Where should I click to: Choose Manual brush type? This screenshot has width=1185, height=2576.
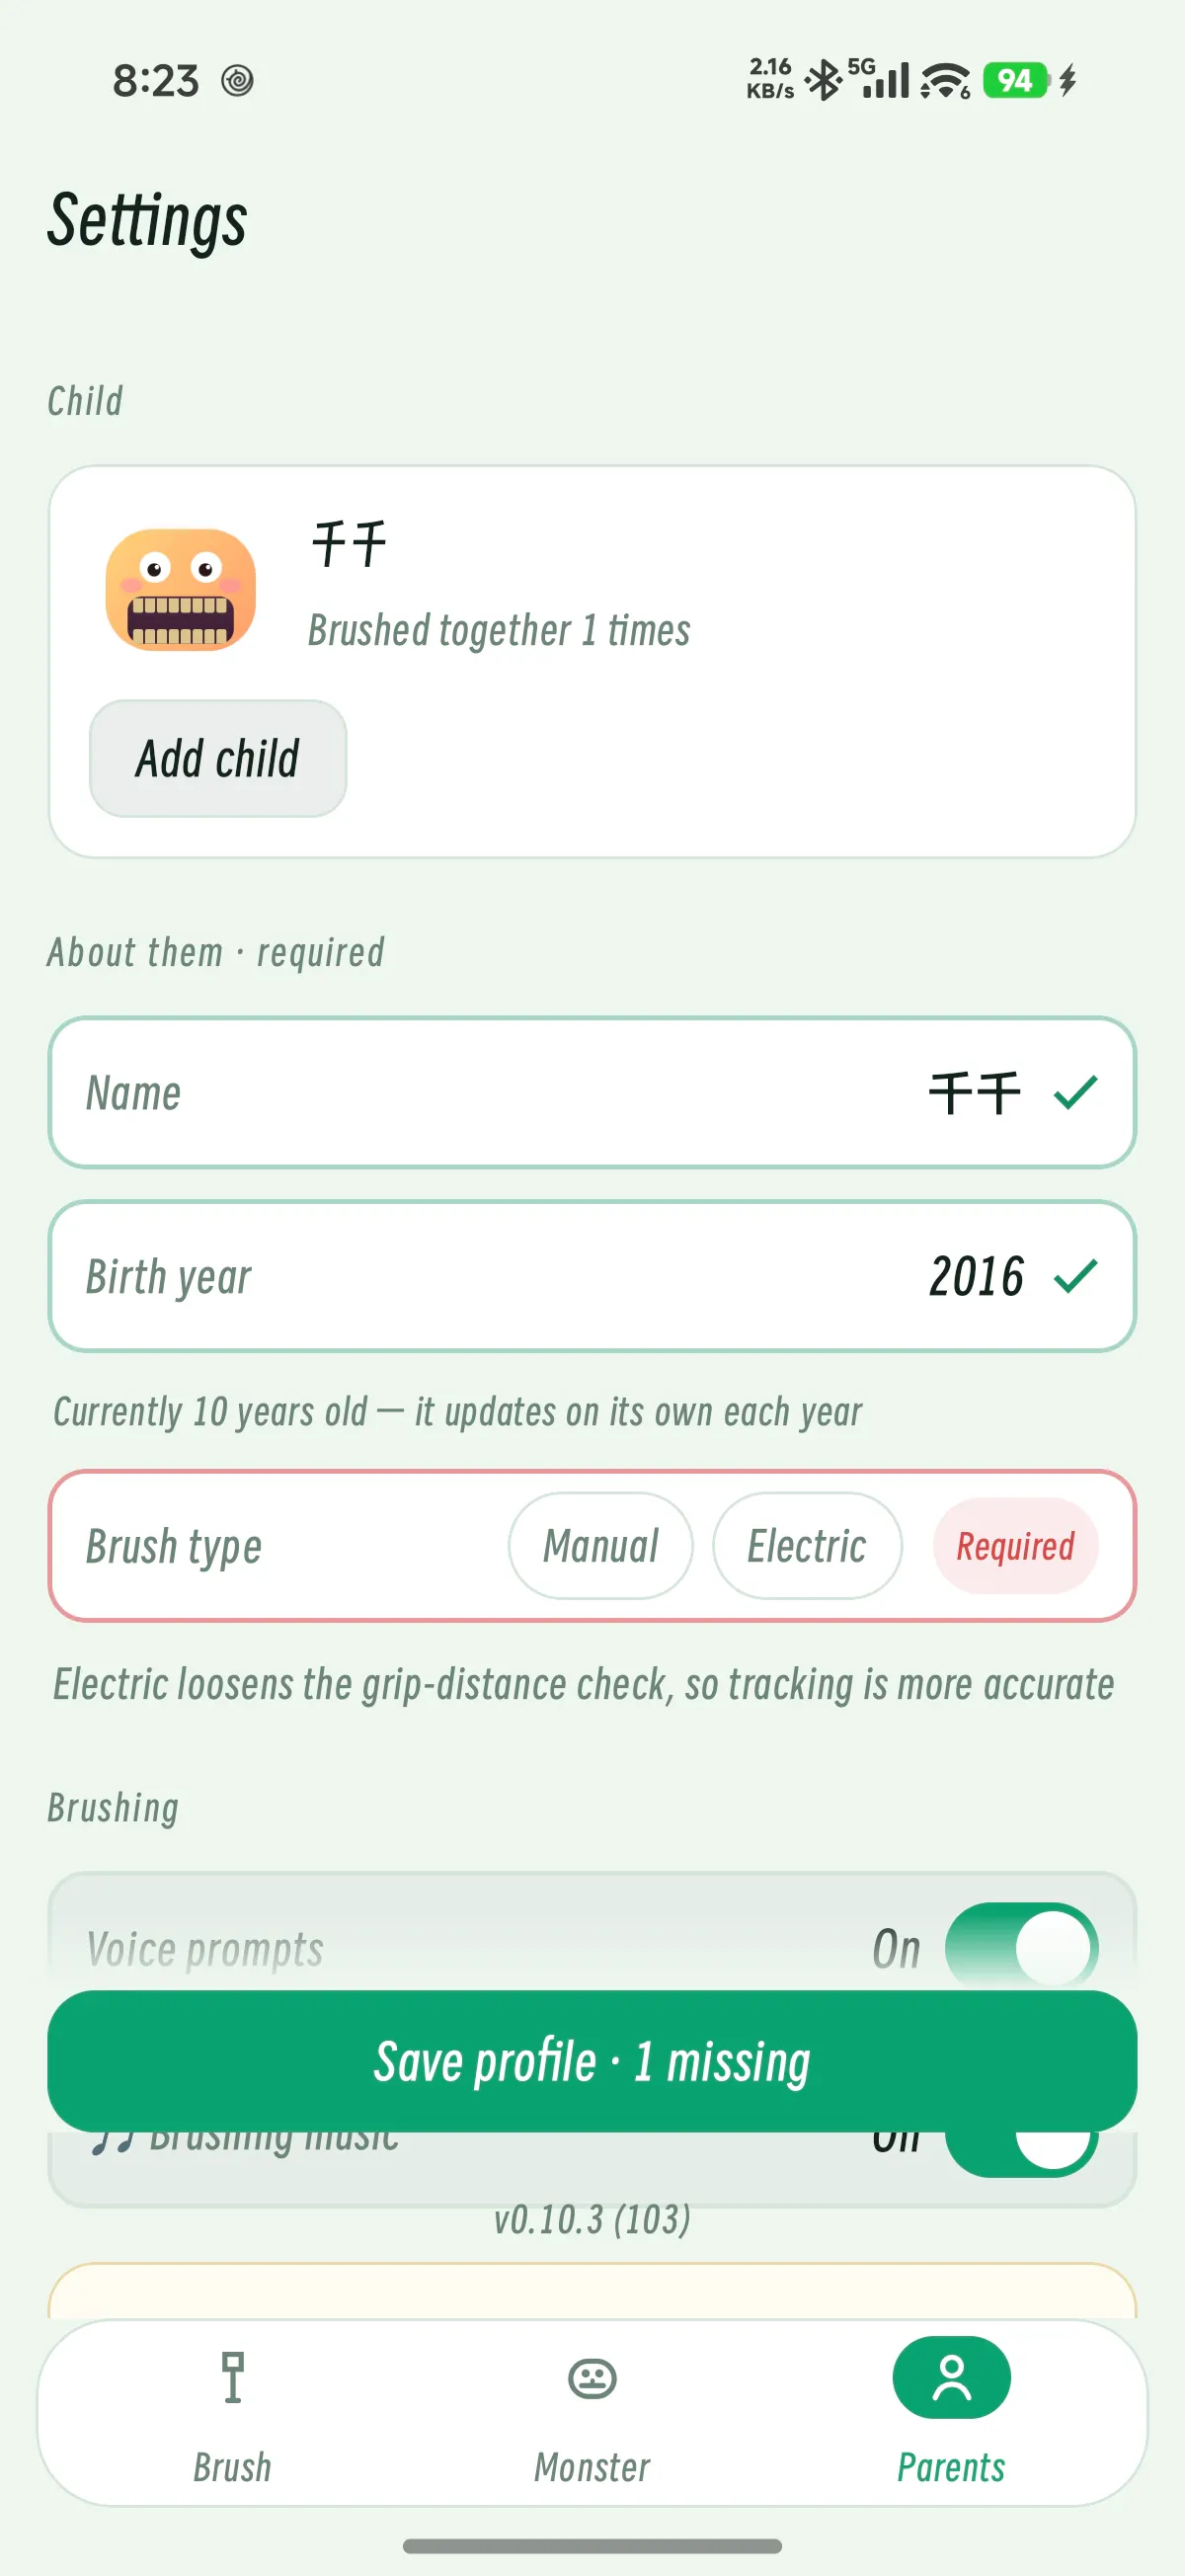pyautogui.click(x=600, y=1546)
